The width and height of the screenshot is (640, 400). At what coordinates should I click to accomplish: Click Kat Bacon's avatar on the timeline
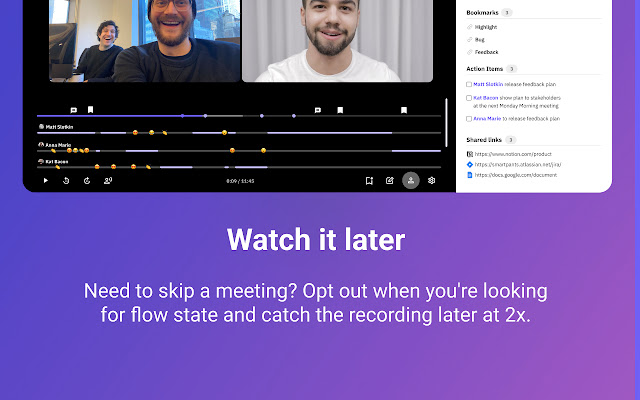tap(41, 161)
